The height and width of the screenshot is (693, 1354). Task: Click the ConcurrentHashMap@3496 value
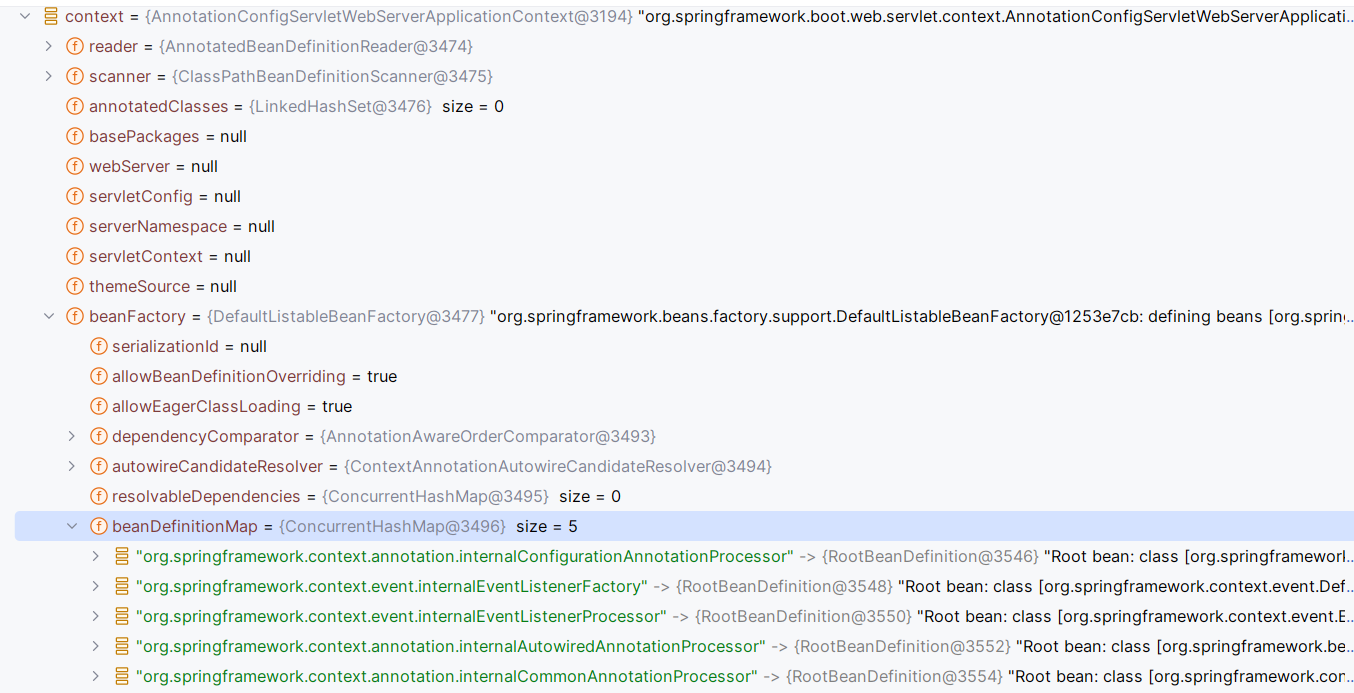point(392,526)
